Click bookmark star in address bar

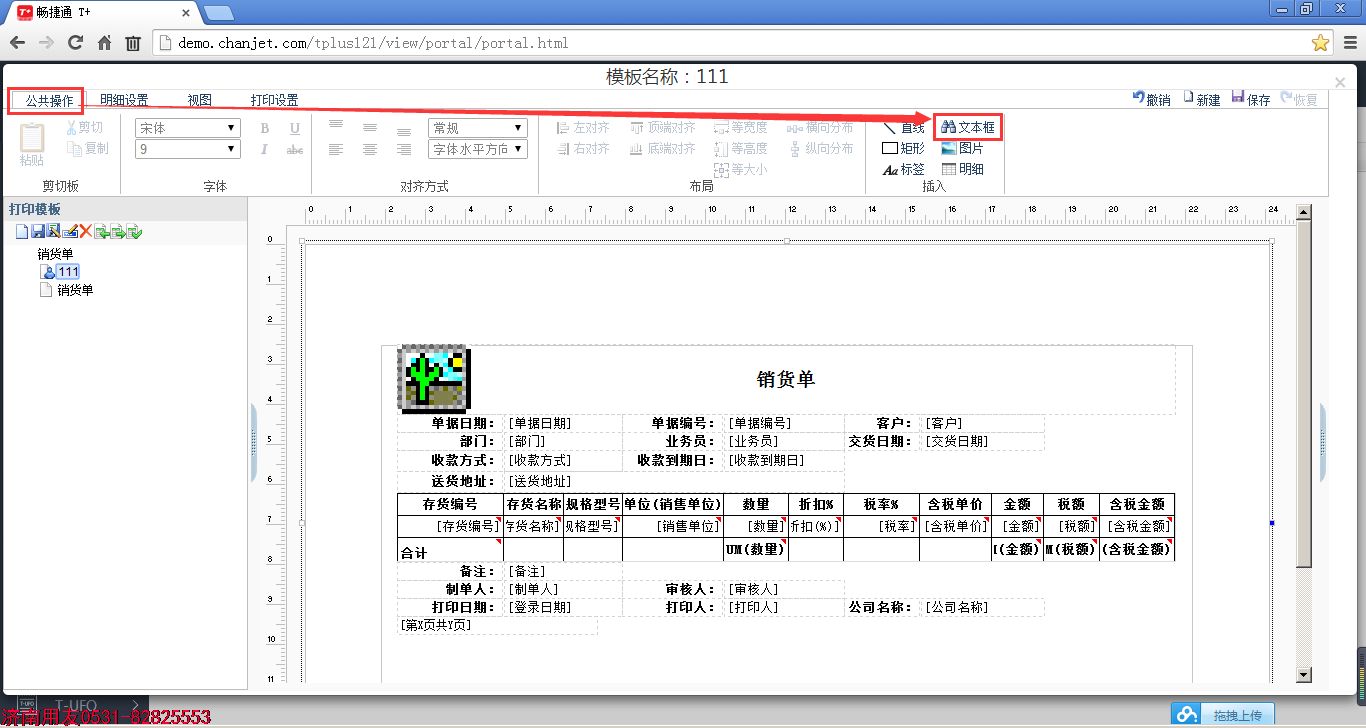click(1320, 43)
